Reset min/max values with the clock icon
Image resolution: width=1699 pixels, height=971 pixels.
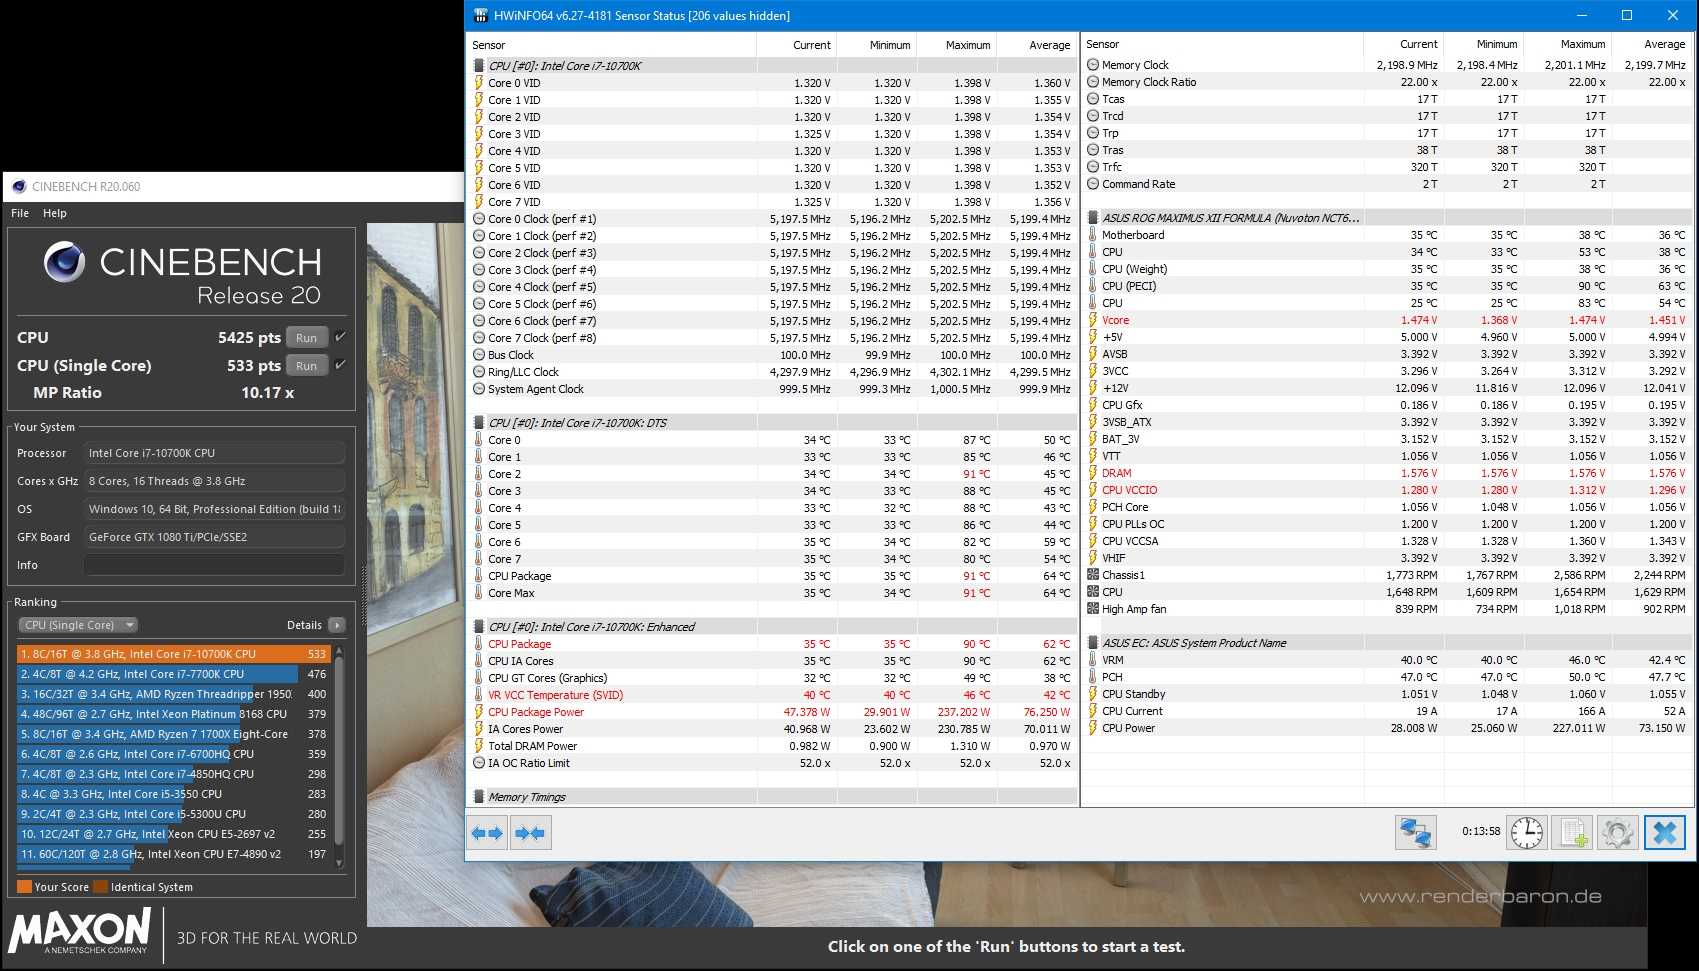(1526, 832)
